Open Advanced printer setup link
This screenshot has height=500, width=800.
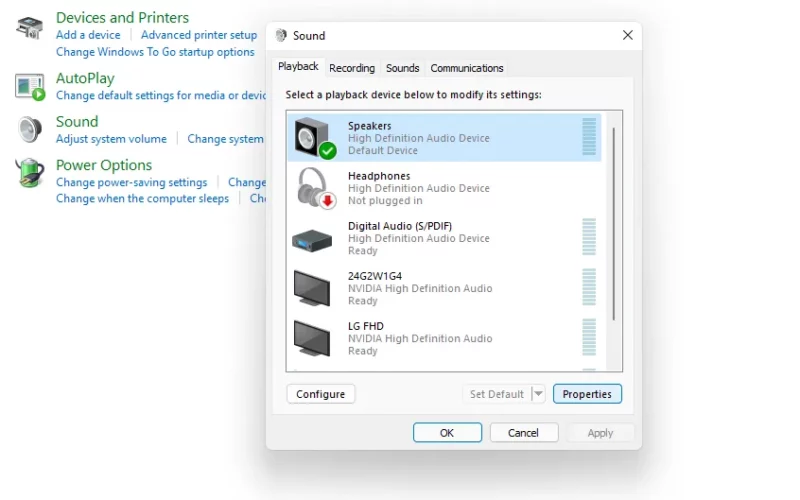pos(199,35)
